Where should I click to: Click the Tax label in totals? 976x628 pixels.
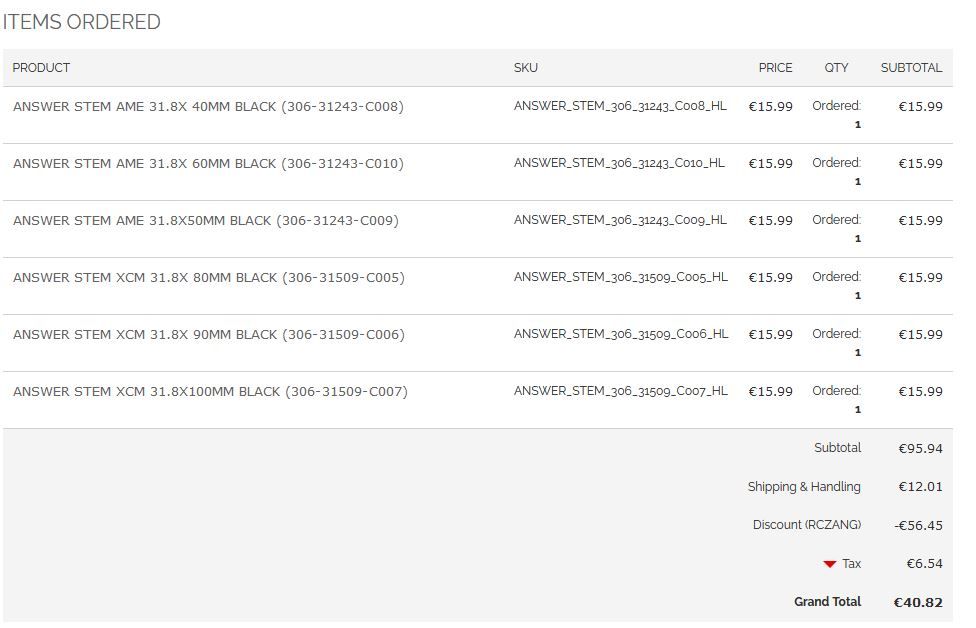coord(851,563)
